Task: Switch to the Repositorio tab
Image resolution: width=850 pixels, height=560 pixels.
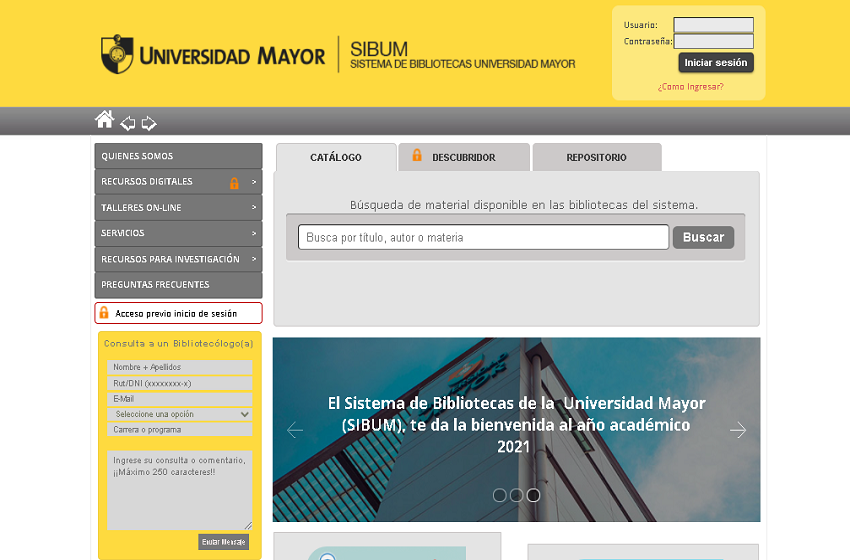Action: tap(597, 157)
